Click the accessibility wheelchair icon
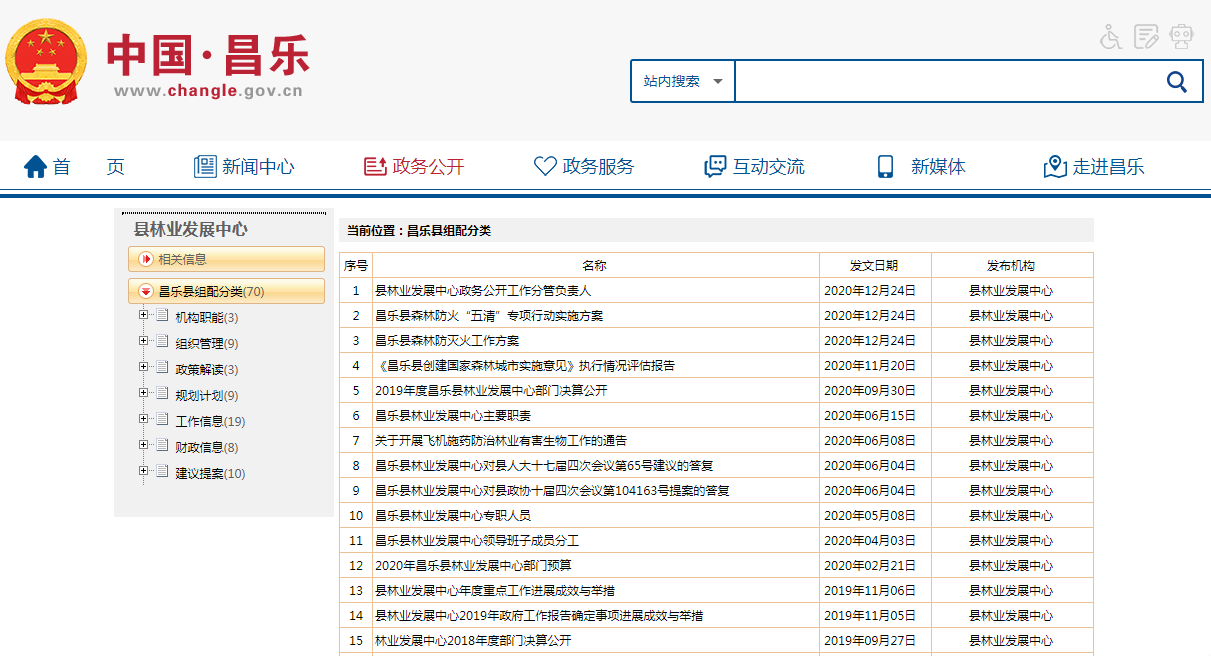The width and height of the screenshot is (1211, 656). [x=1111, y=37]
